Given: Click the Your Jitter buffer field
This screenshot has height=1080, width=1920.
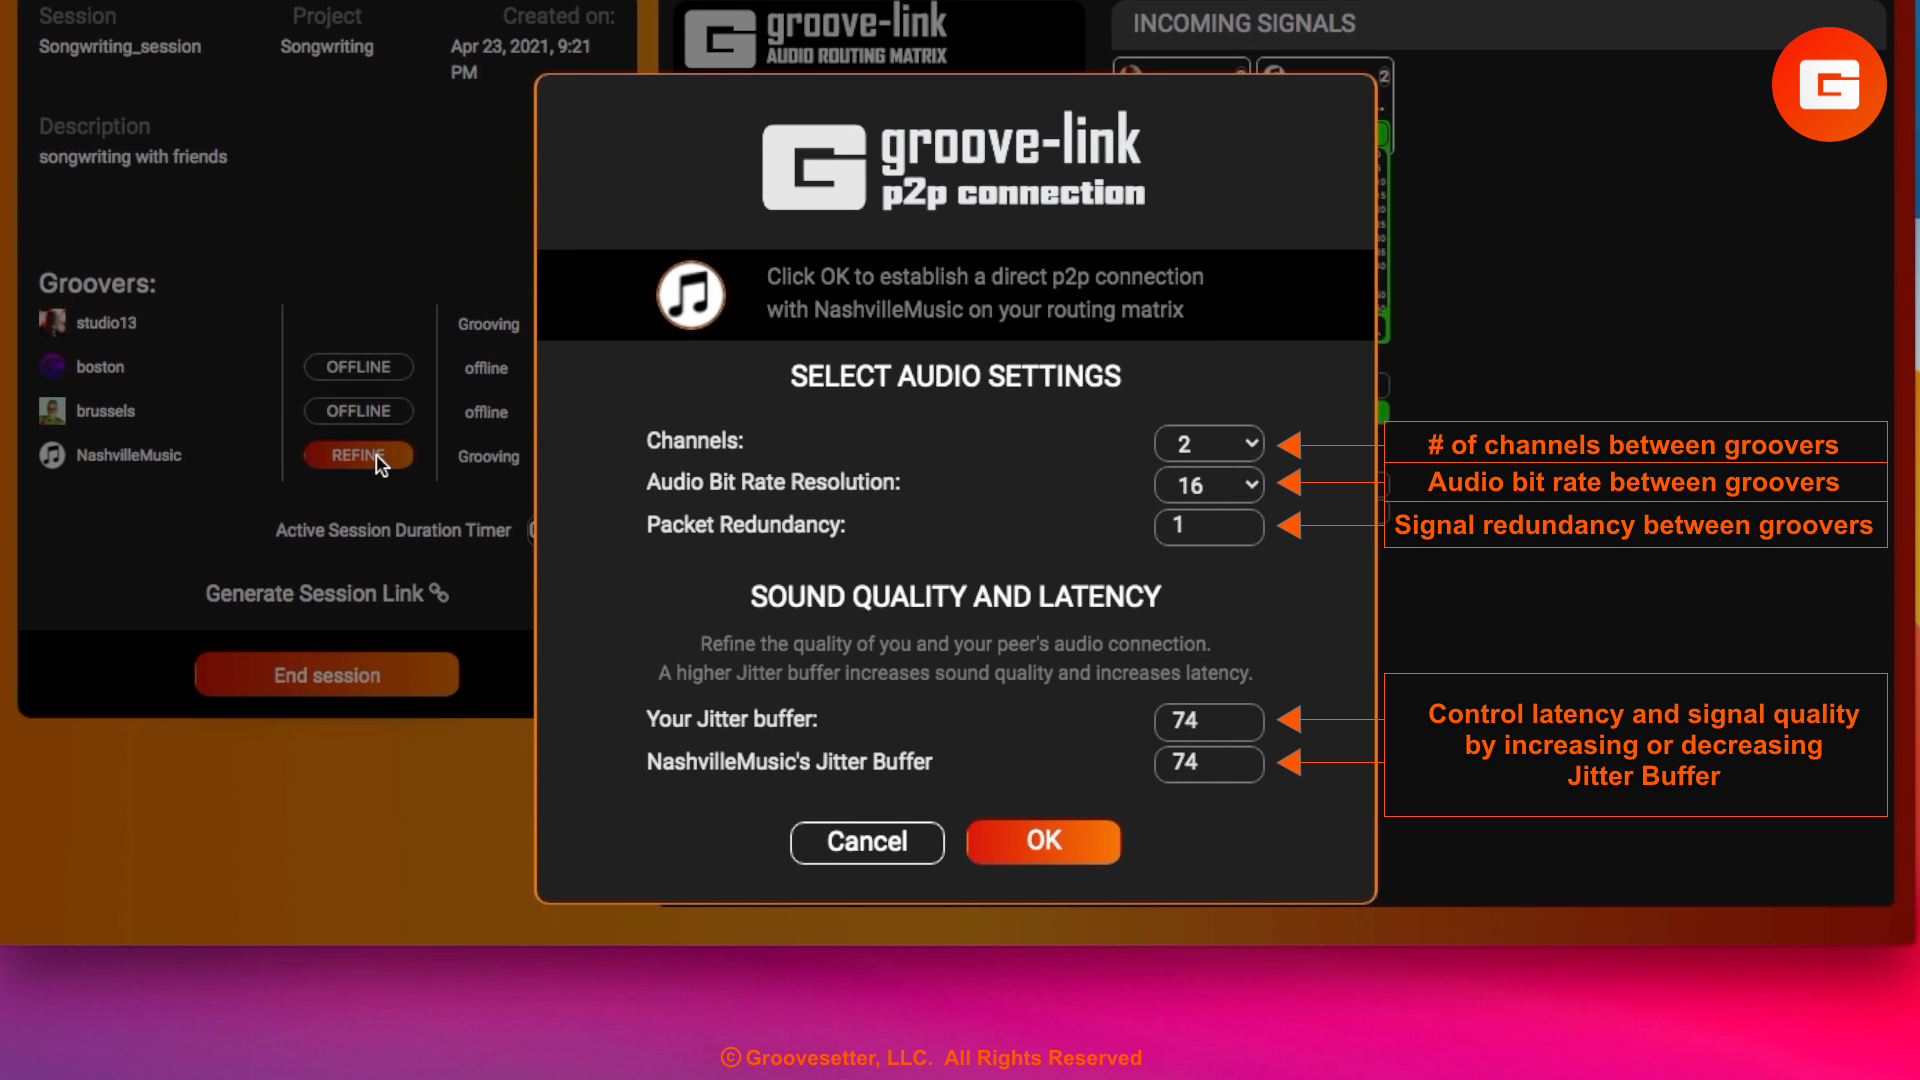Looking at the screenshot, I should click(x=1208, y=720).
